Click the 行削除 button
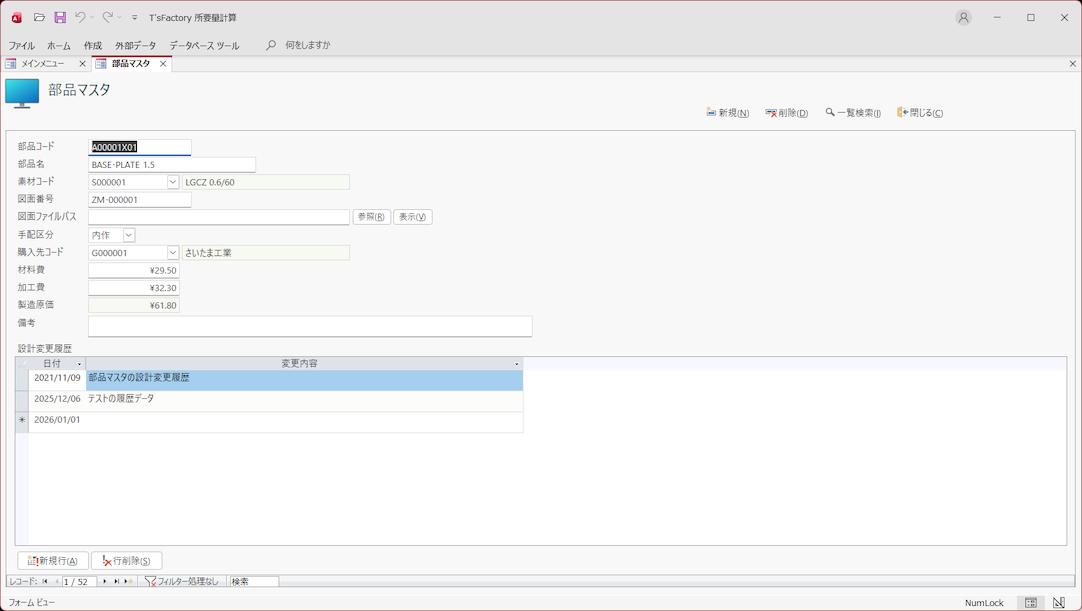The height and width of the screenshot is (611, 1082). 127,561
